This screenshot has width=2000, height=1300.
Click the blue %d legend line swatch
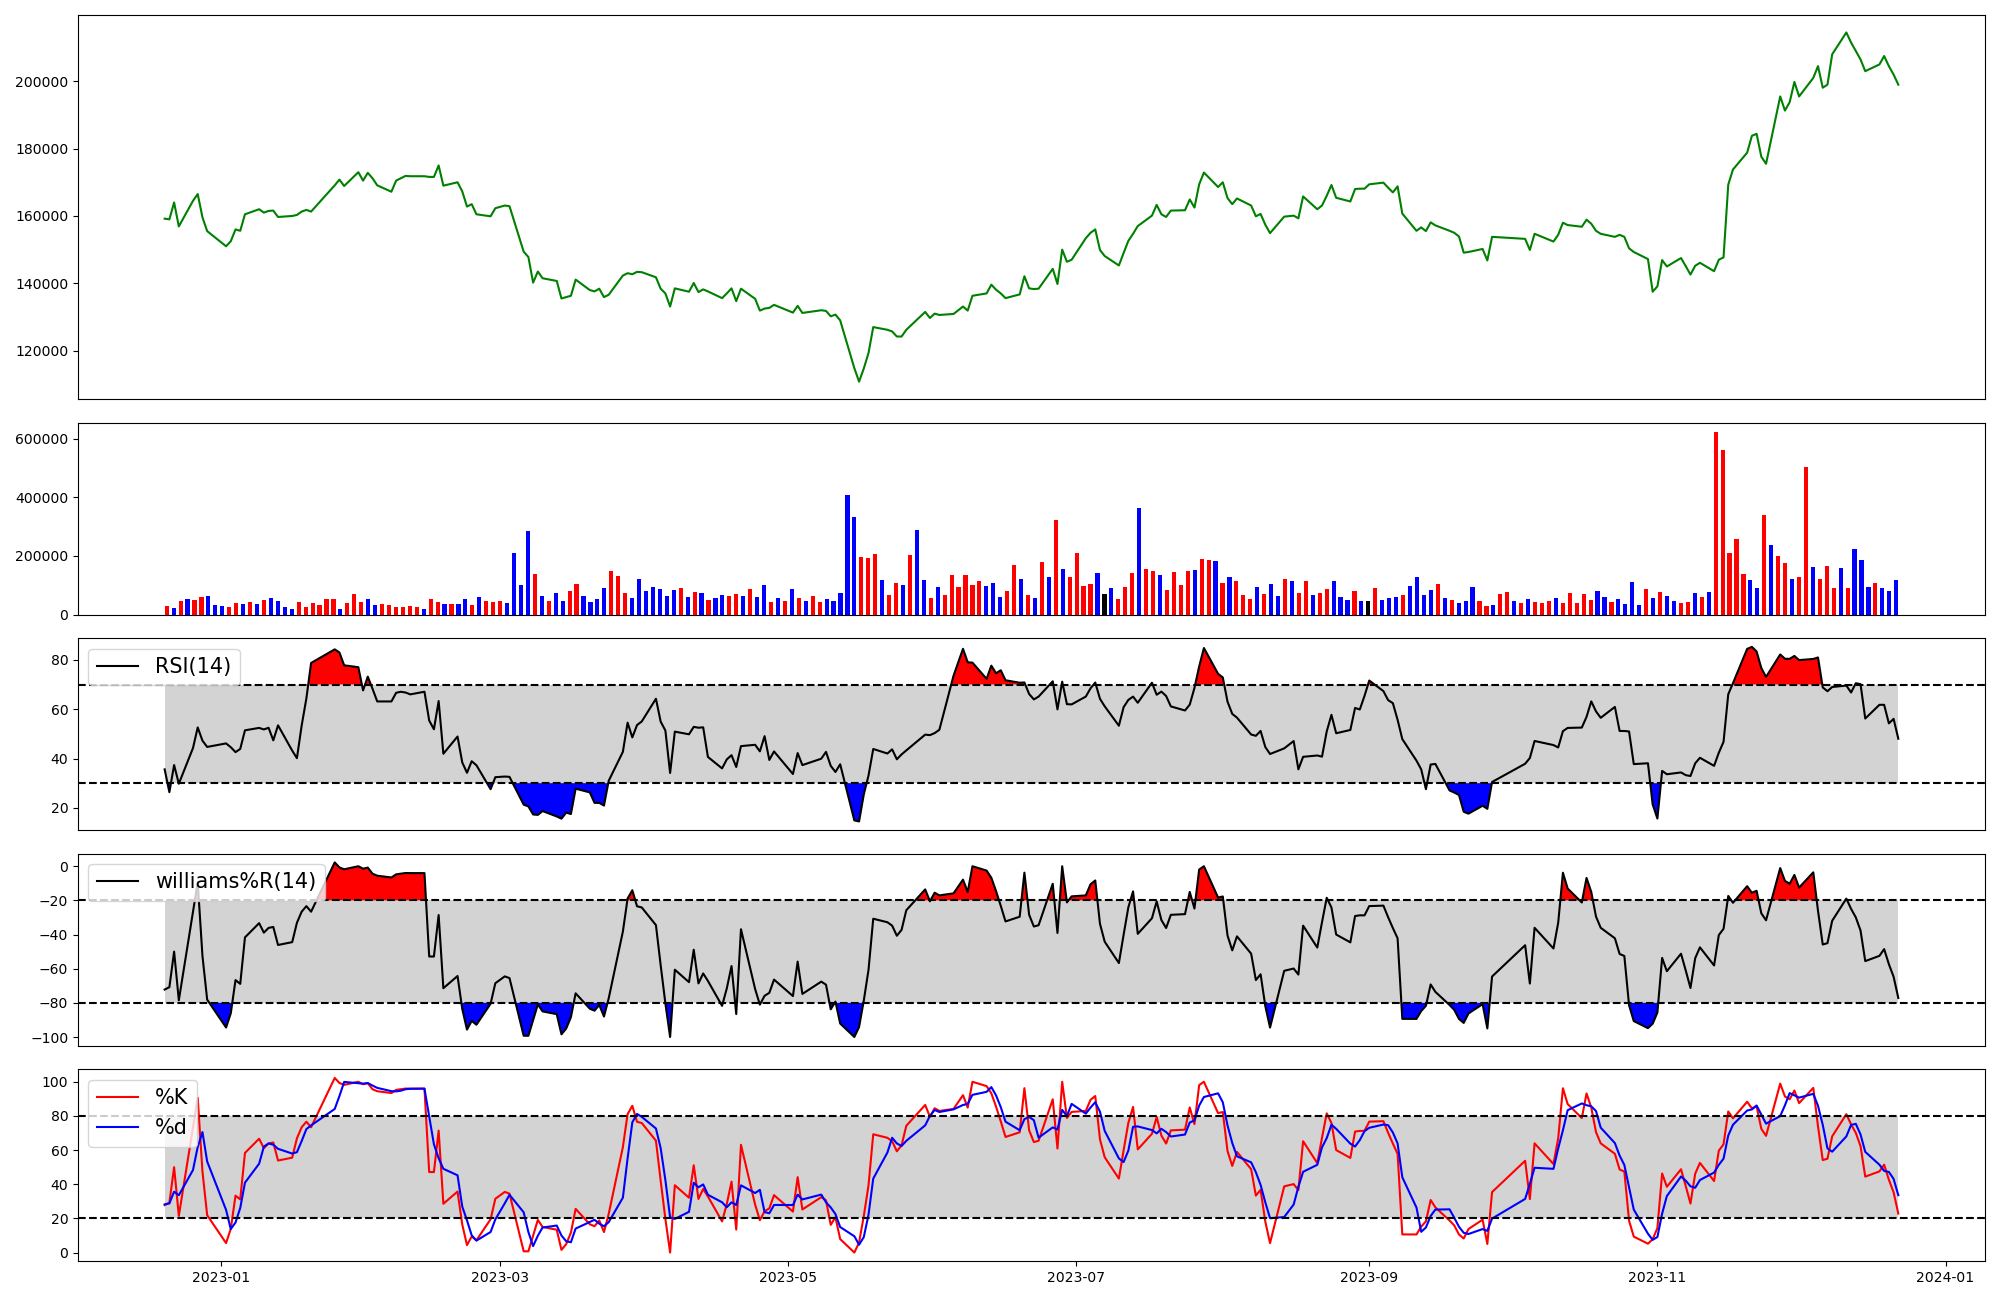point(117,1127)
